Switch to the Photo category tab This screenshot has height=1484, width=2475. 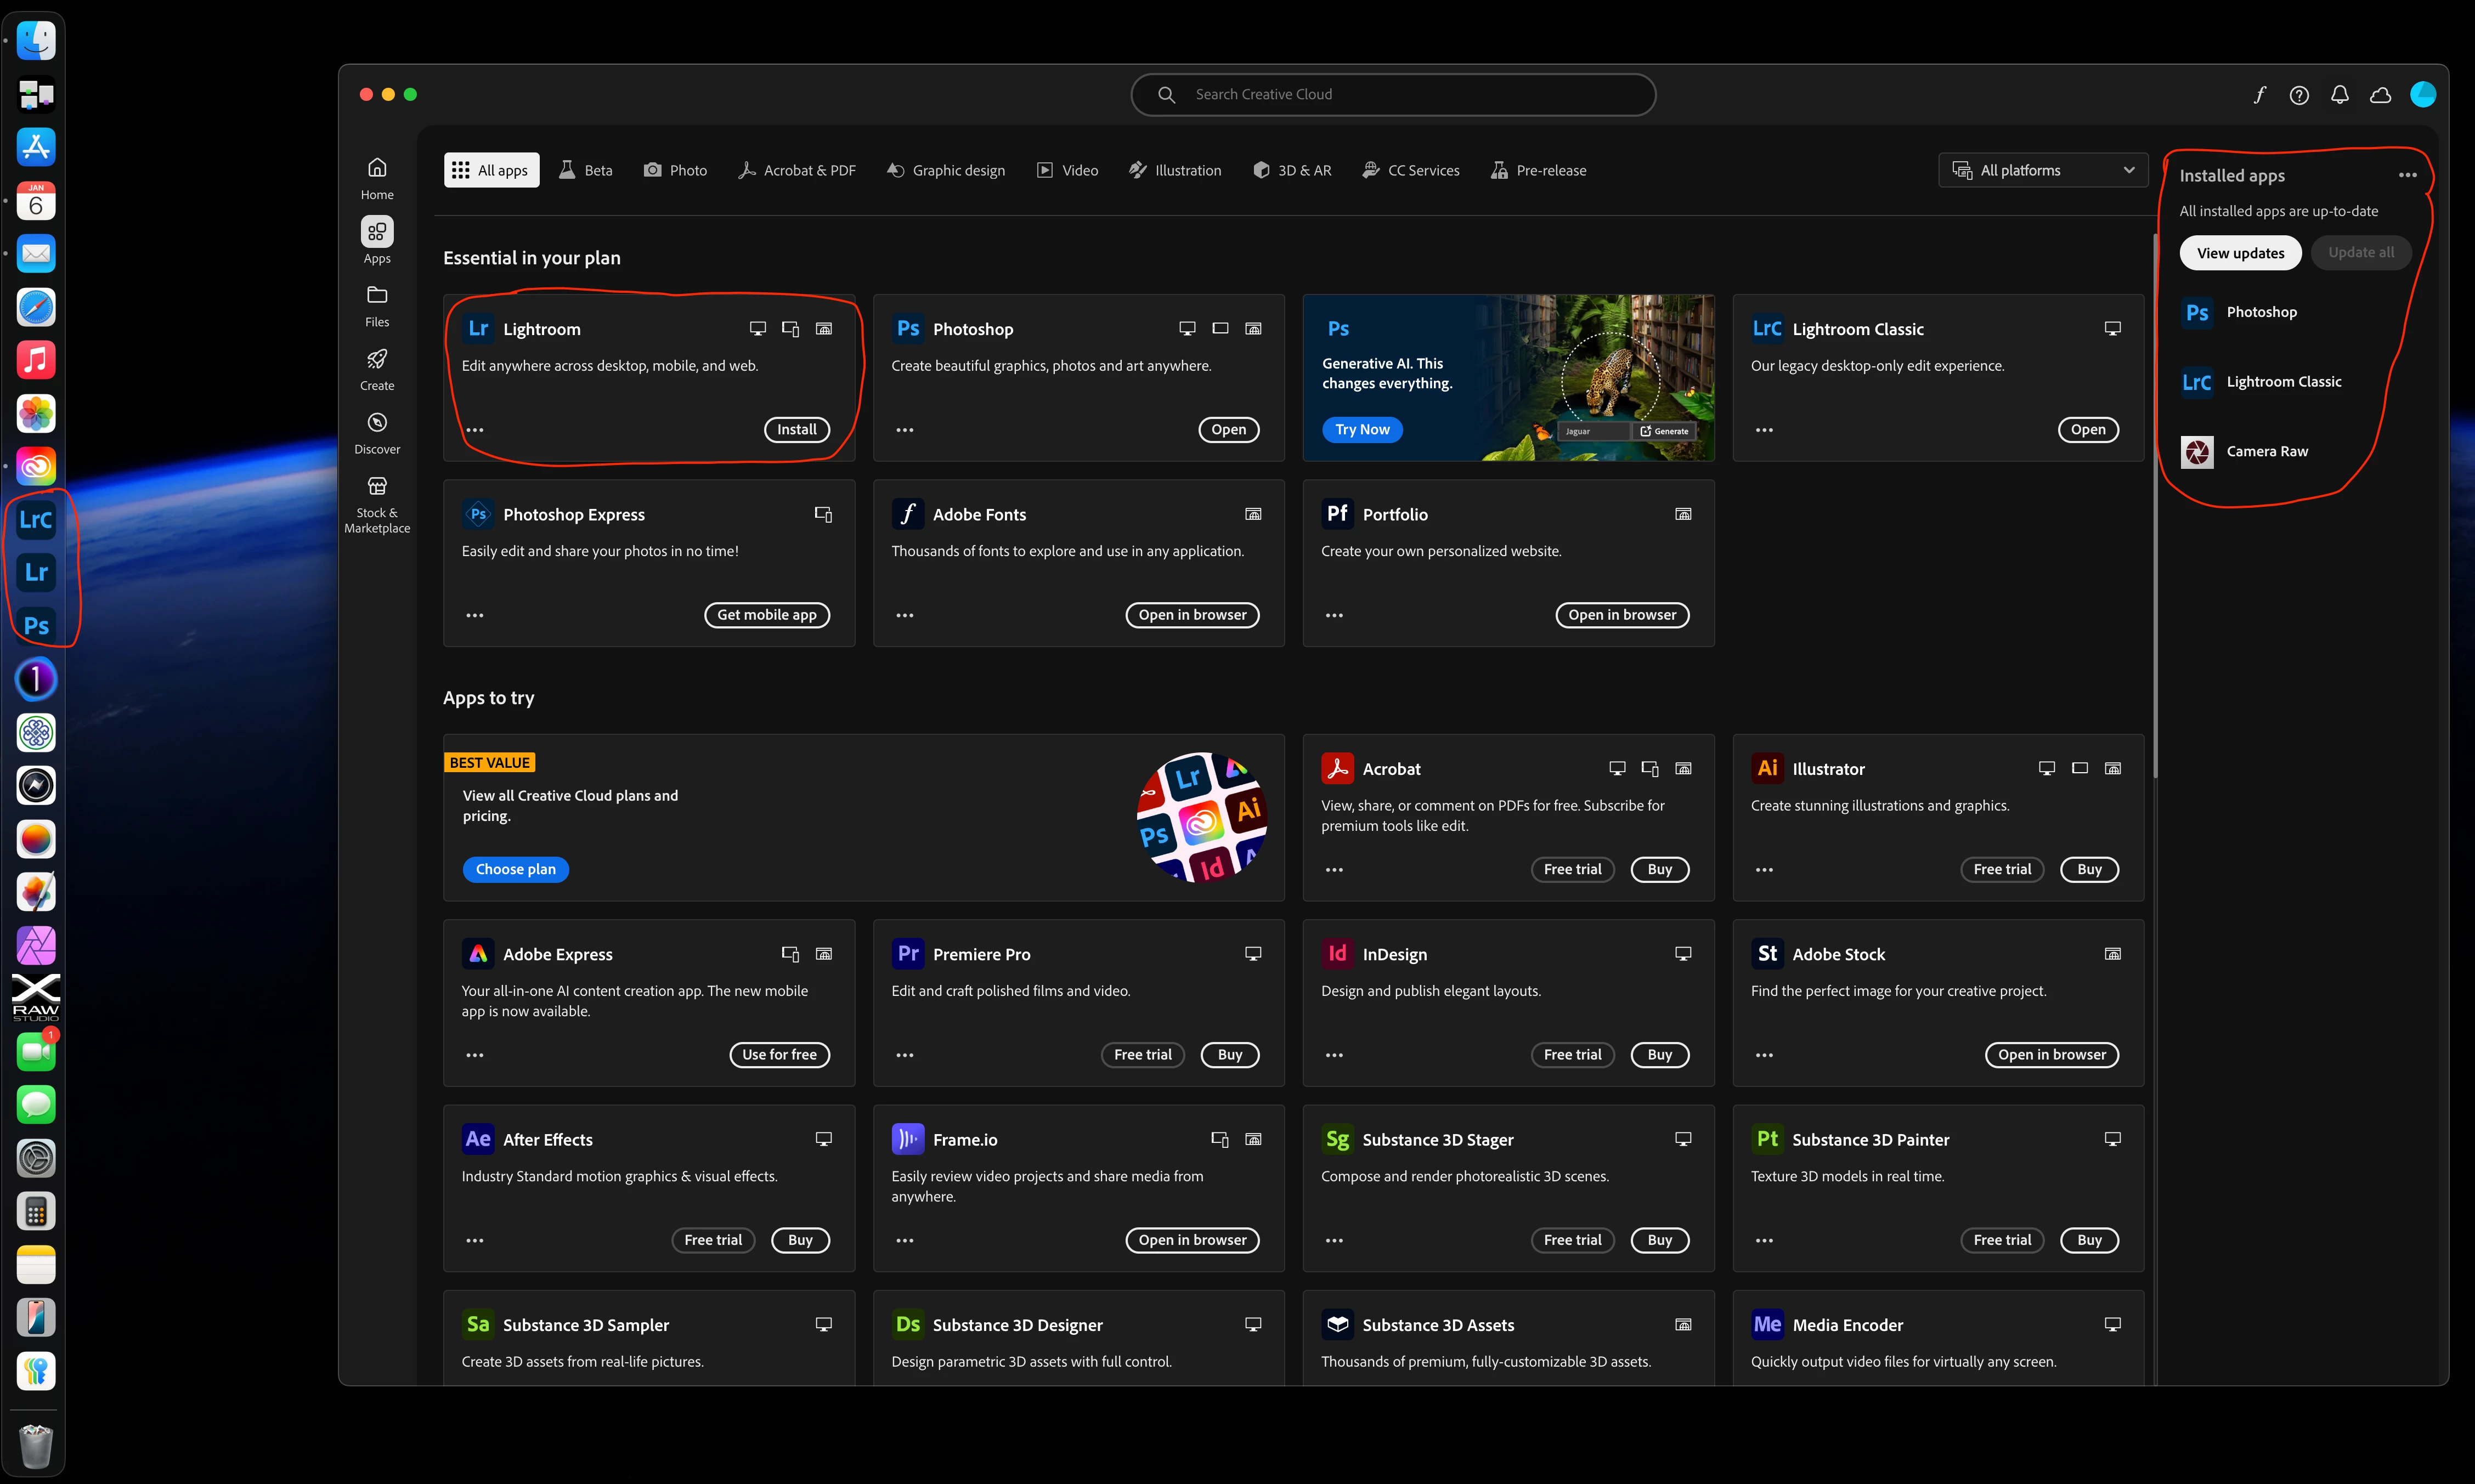click(676, 170)
